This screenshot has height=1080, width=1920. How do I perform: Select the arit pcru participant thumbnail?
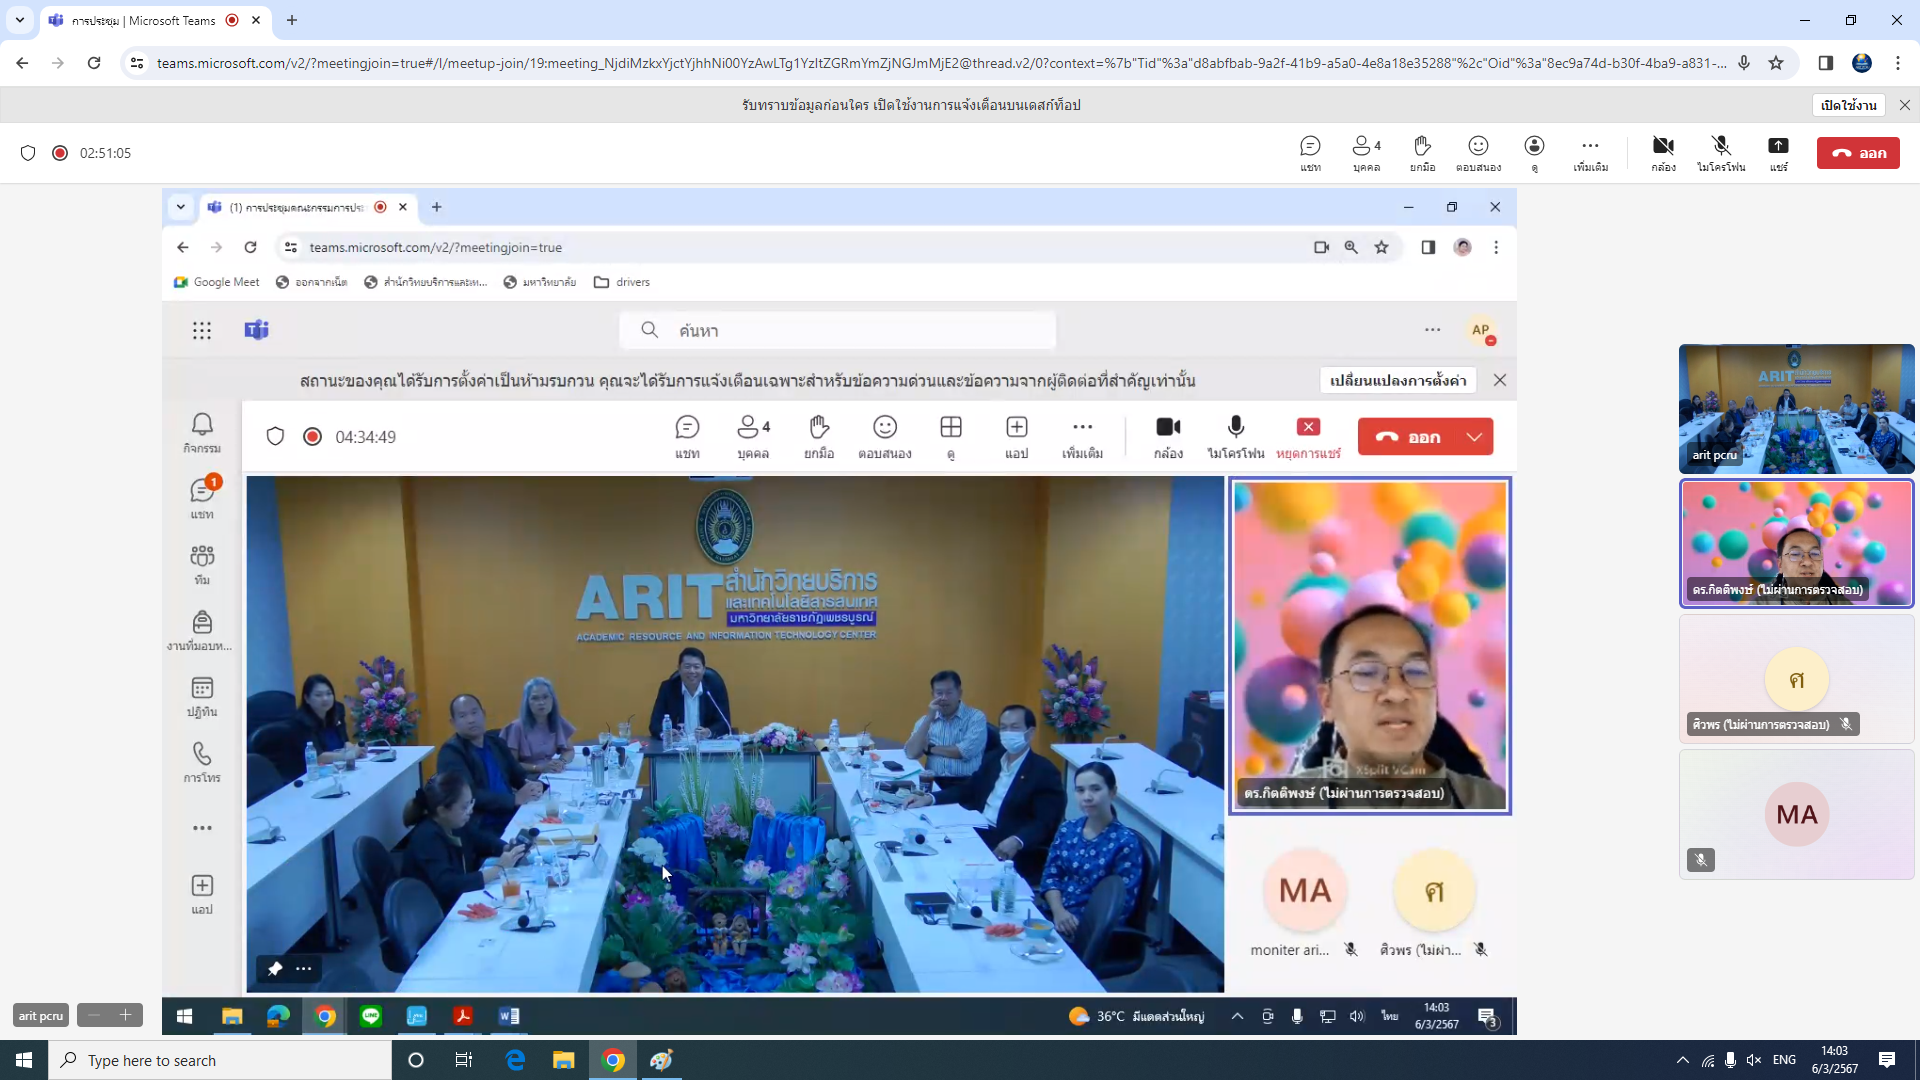pos(1796,409)
